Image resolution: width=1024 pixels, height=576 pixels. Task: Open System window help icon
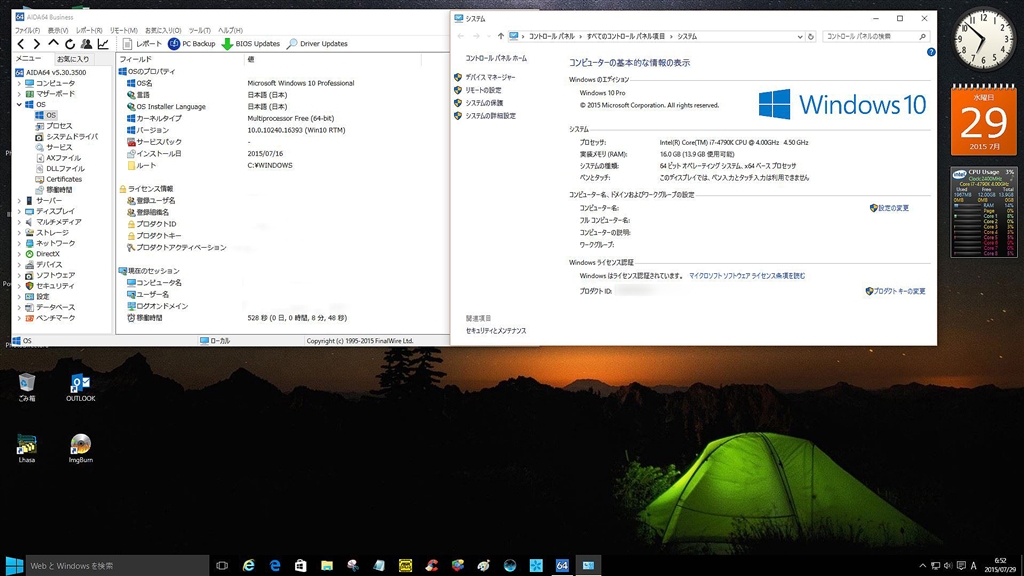click(931, 52)
